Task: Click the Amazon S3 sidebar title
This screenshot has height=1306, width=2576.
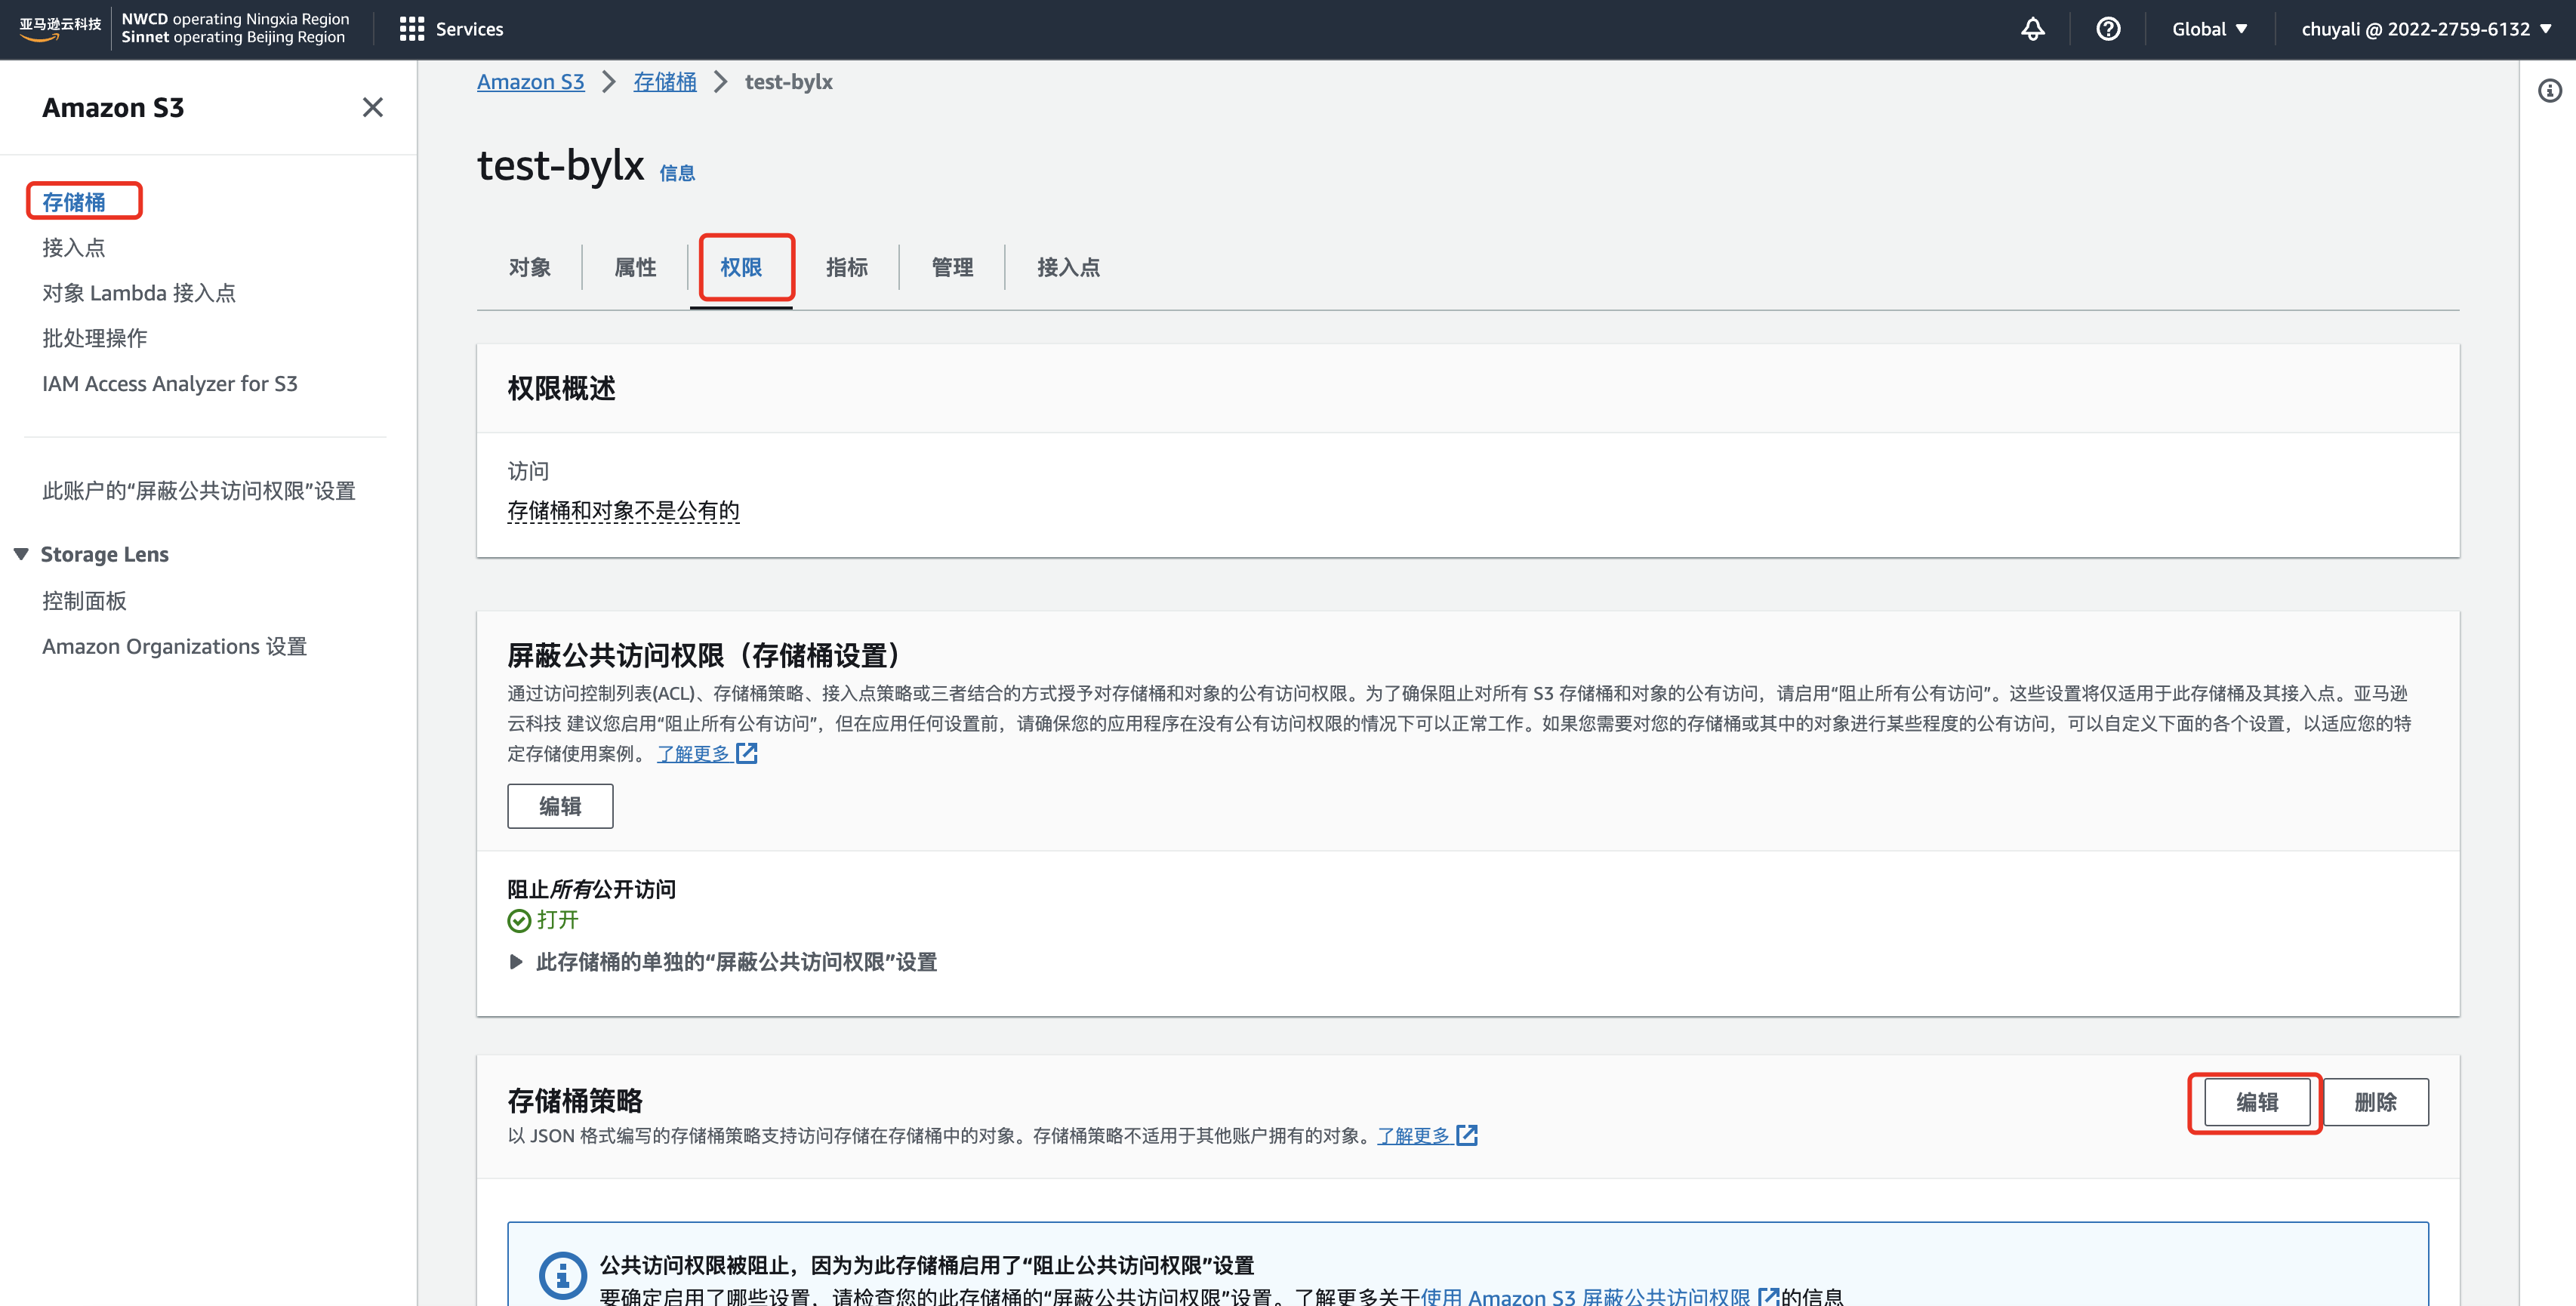Action: click(113, 107)
